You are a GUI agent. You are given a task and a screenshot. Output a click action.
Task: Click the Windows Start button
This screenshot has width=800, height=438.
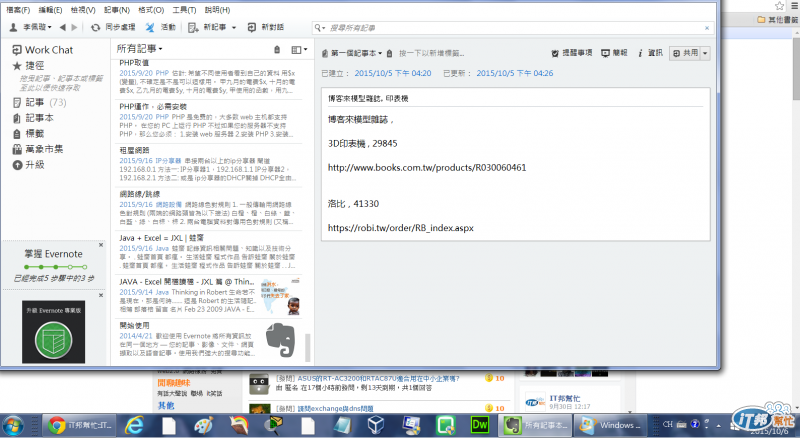pyautogui.click(x=12, y=425)
